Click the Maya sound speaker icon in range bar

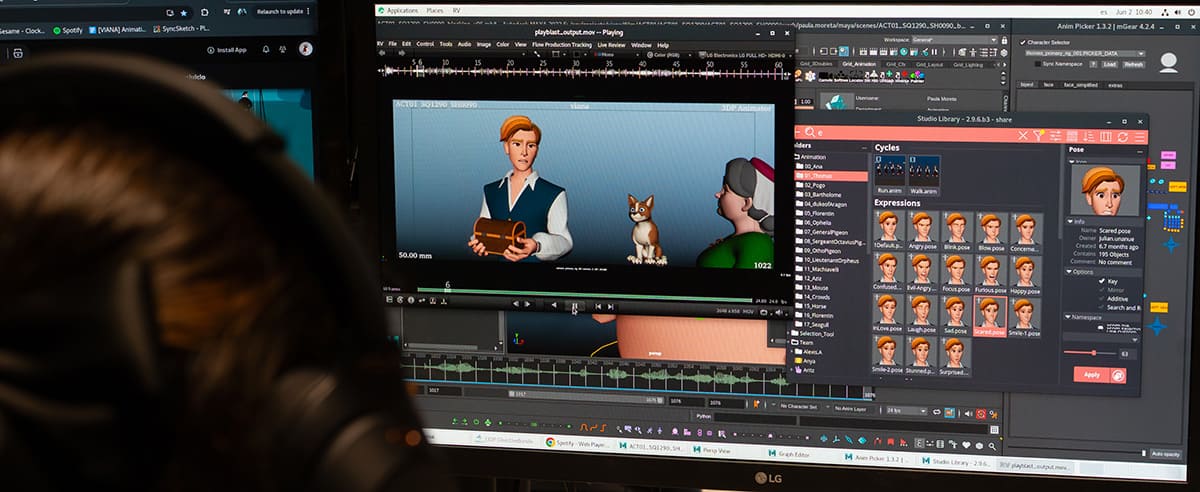coord(969,413)
